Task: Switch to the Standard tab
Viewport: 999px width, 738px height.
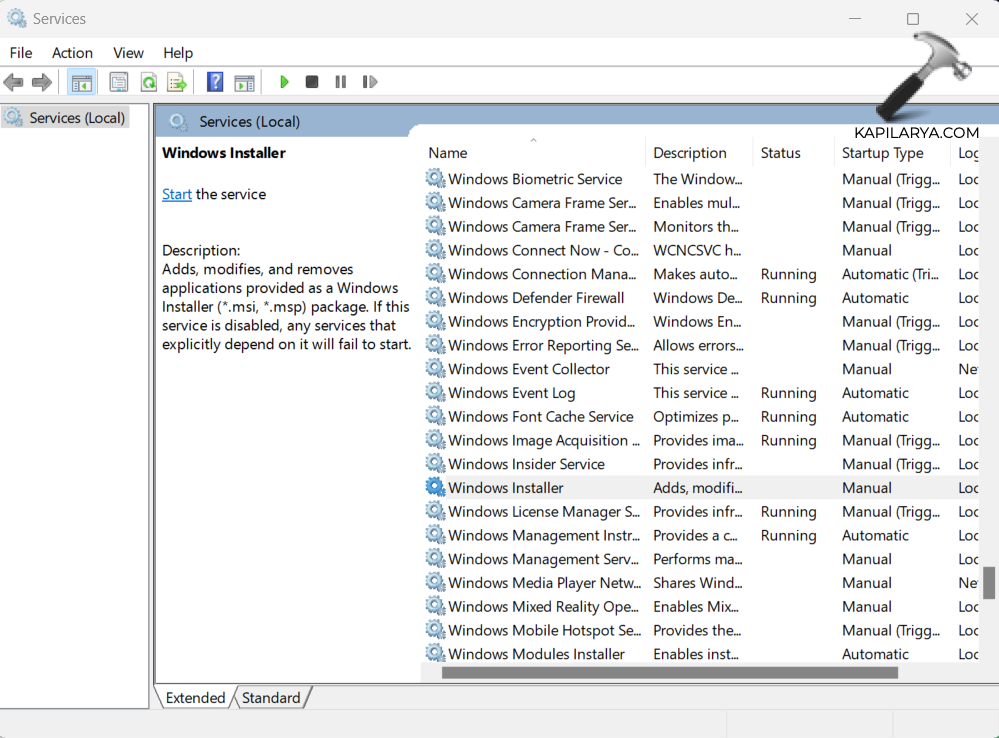Action: (x=271, y=698)
